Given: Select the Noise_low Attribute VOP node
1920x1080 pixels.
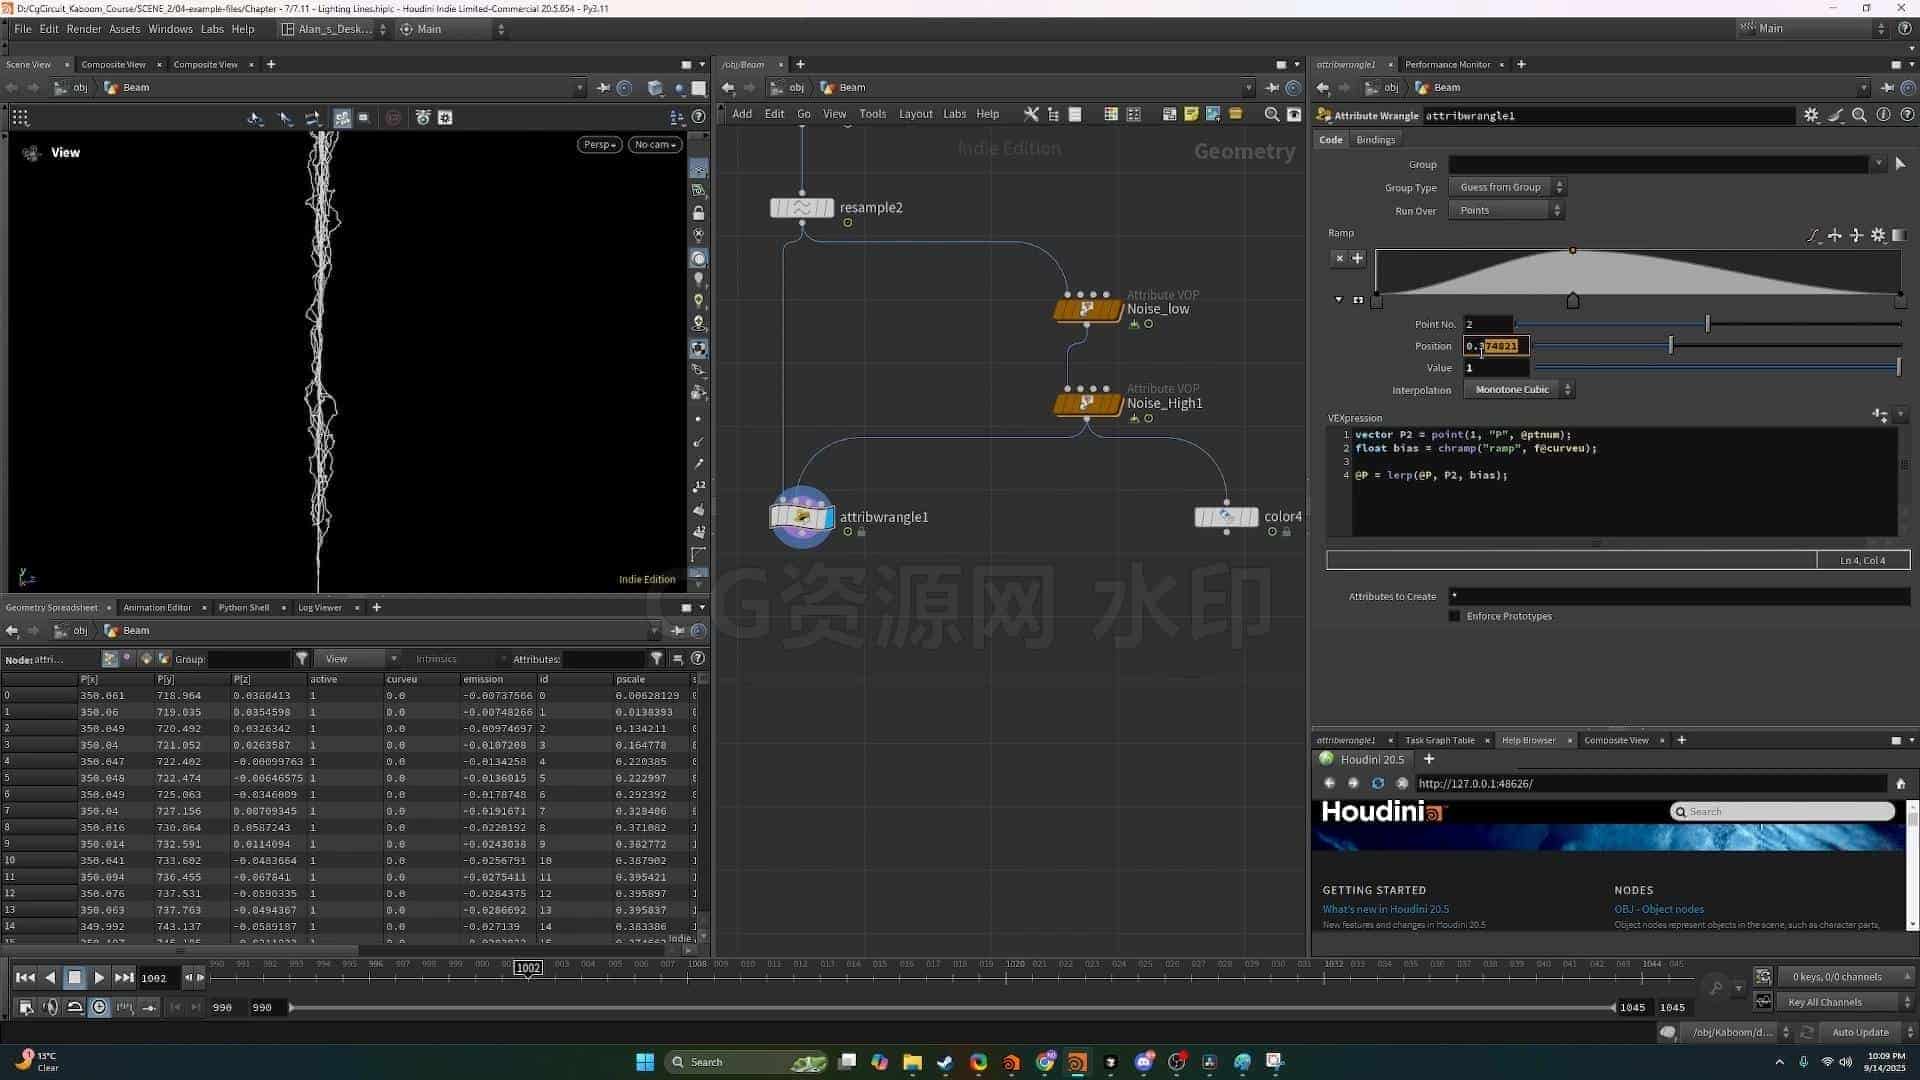Looking at the screenshot, I should coord(1087,309).
